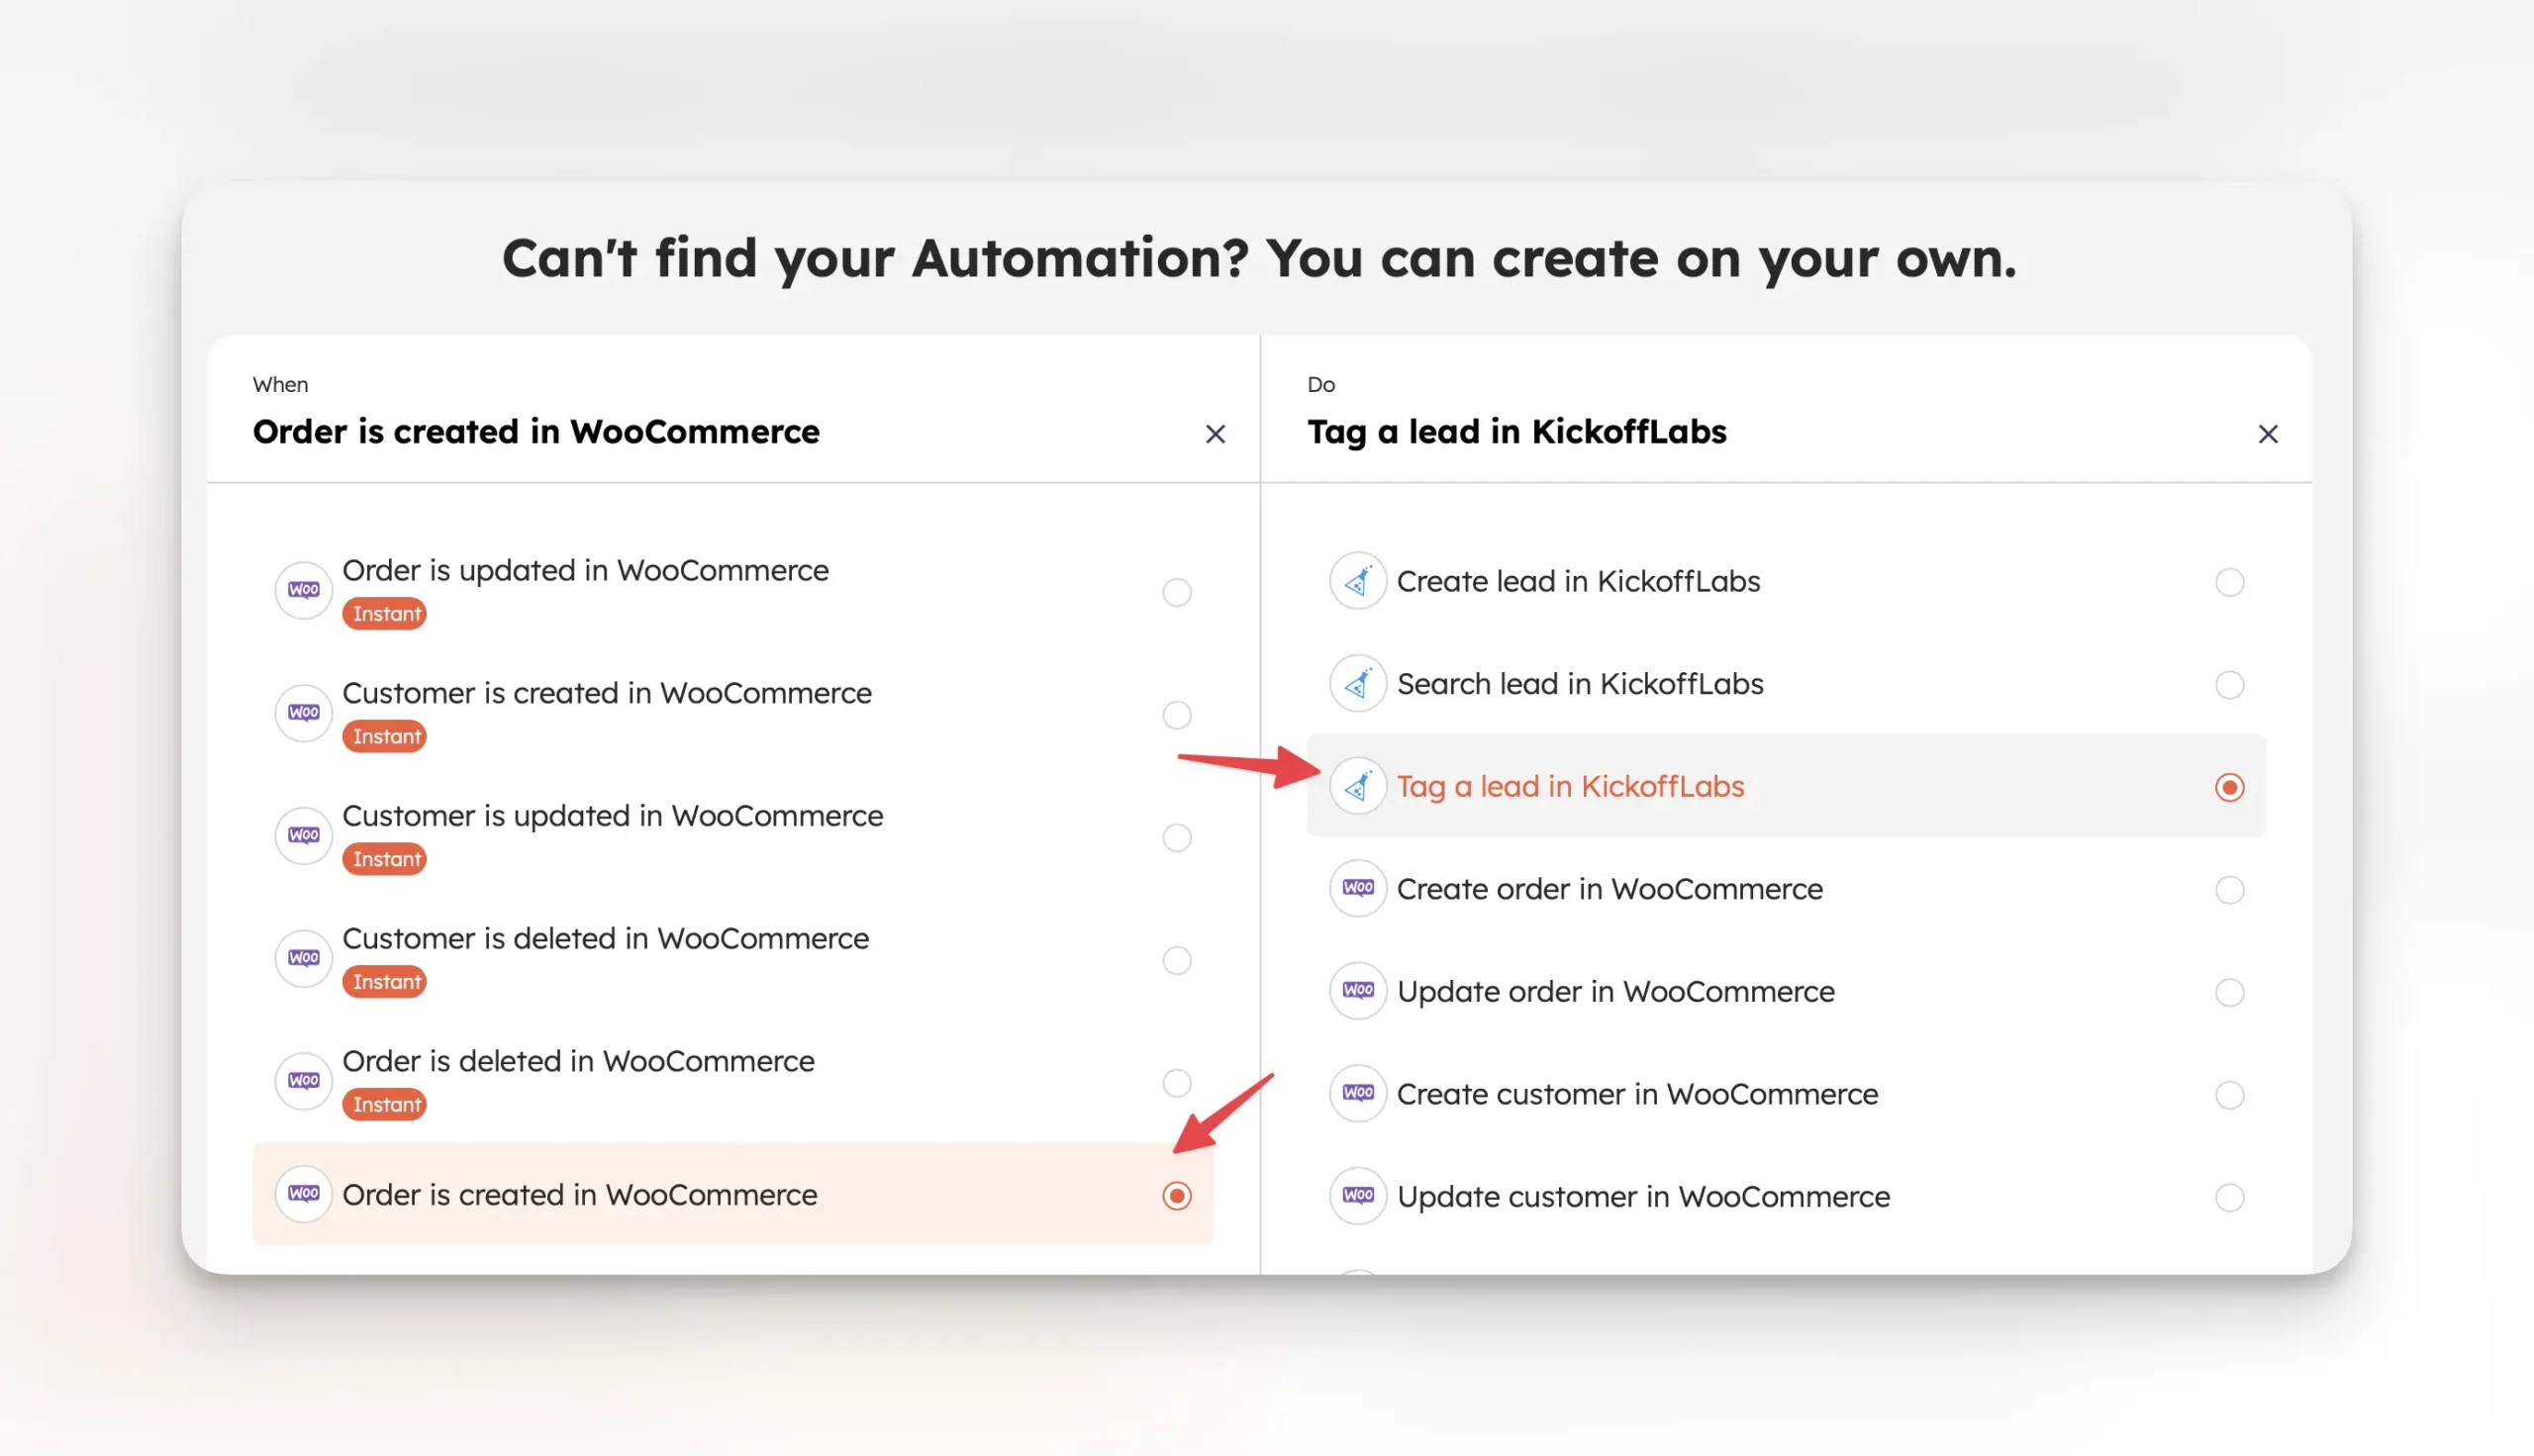Click Do header 'Tag a lead in KickoffLabs'
The image size is (2534, 1456).
(x=1517, y=432)
